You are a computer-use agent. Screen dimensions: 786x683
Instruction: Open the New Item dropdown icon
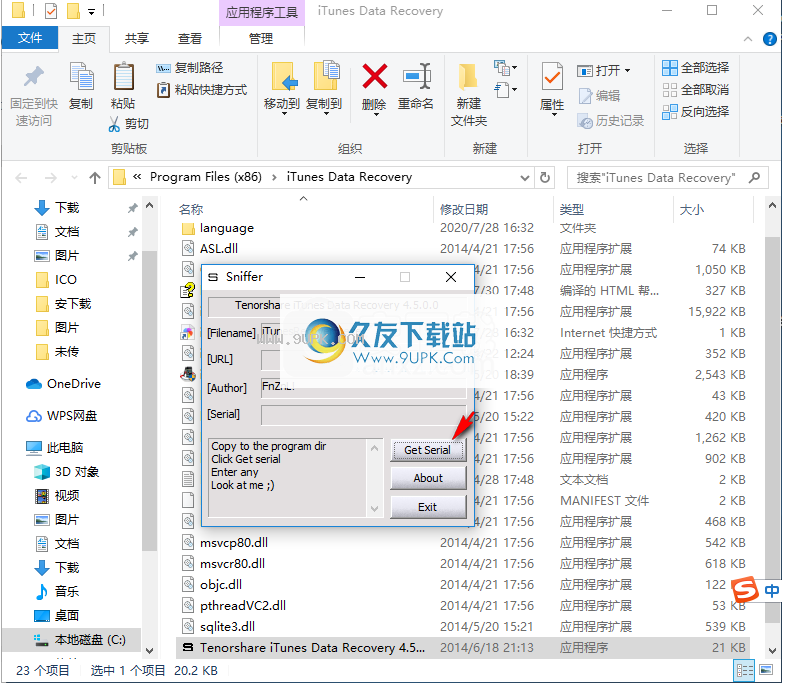click(x=505, y=68)
